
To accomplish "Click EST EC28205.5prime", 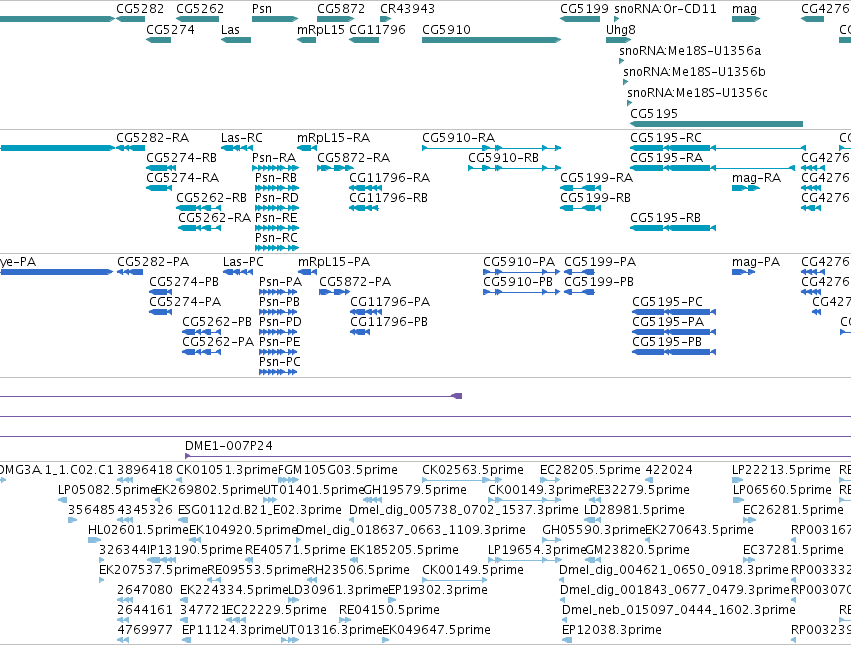I will tap(550, 480).
